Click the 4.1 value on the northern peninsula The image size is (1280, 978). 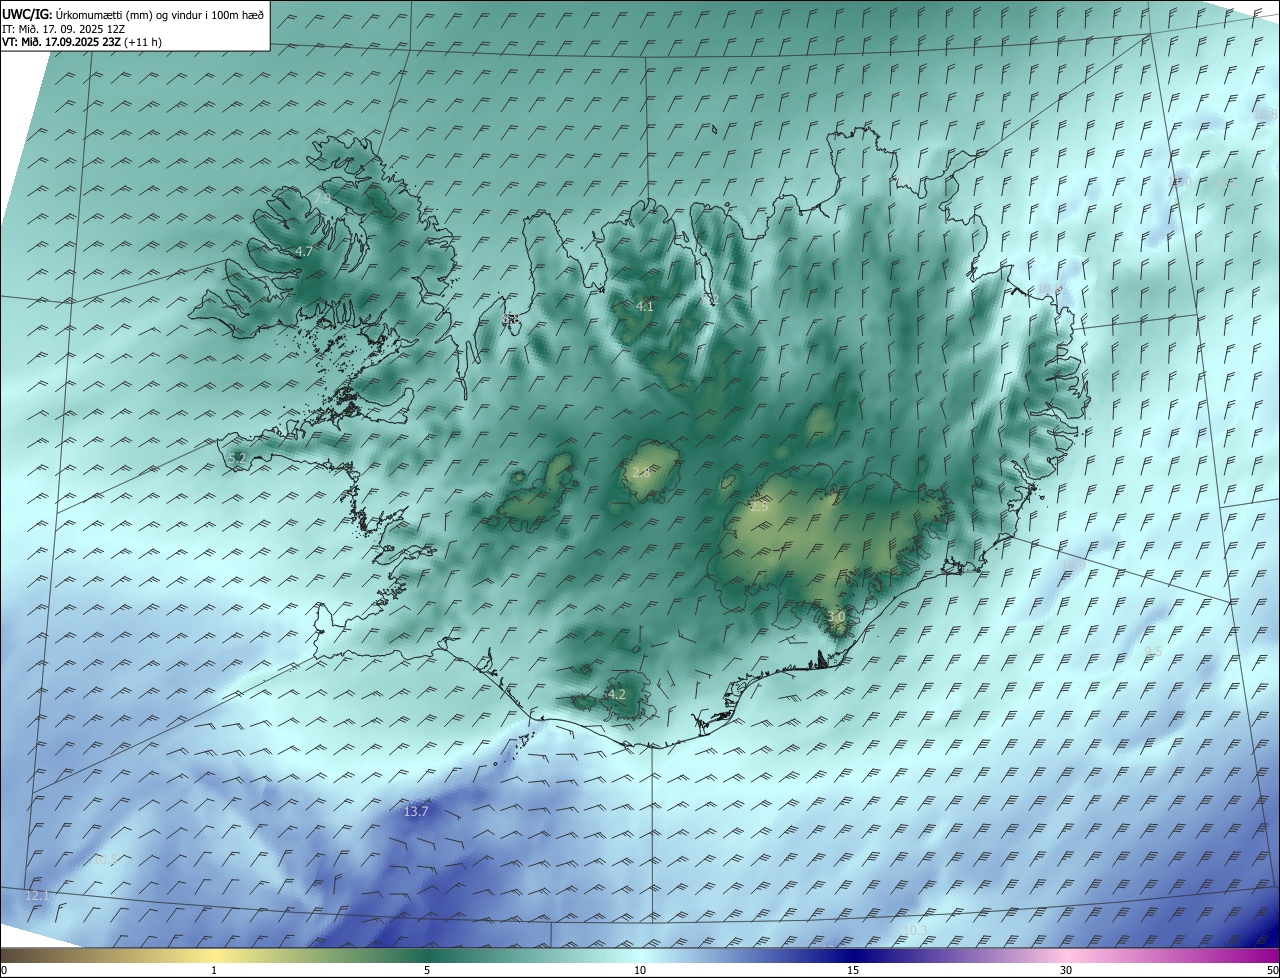coord(645,306)
